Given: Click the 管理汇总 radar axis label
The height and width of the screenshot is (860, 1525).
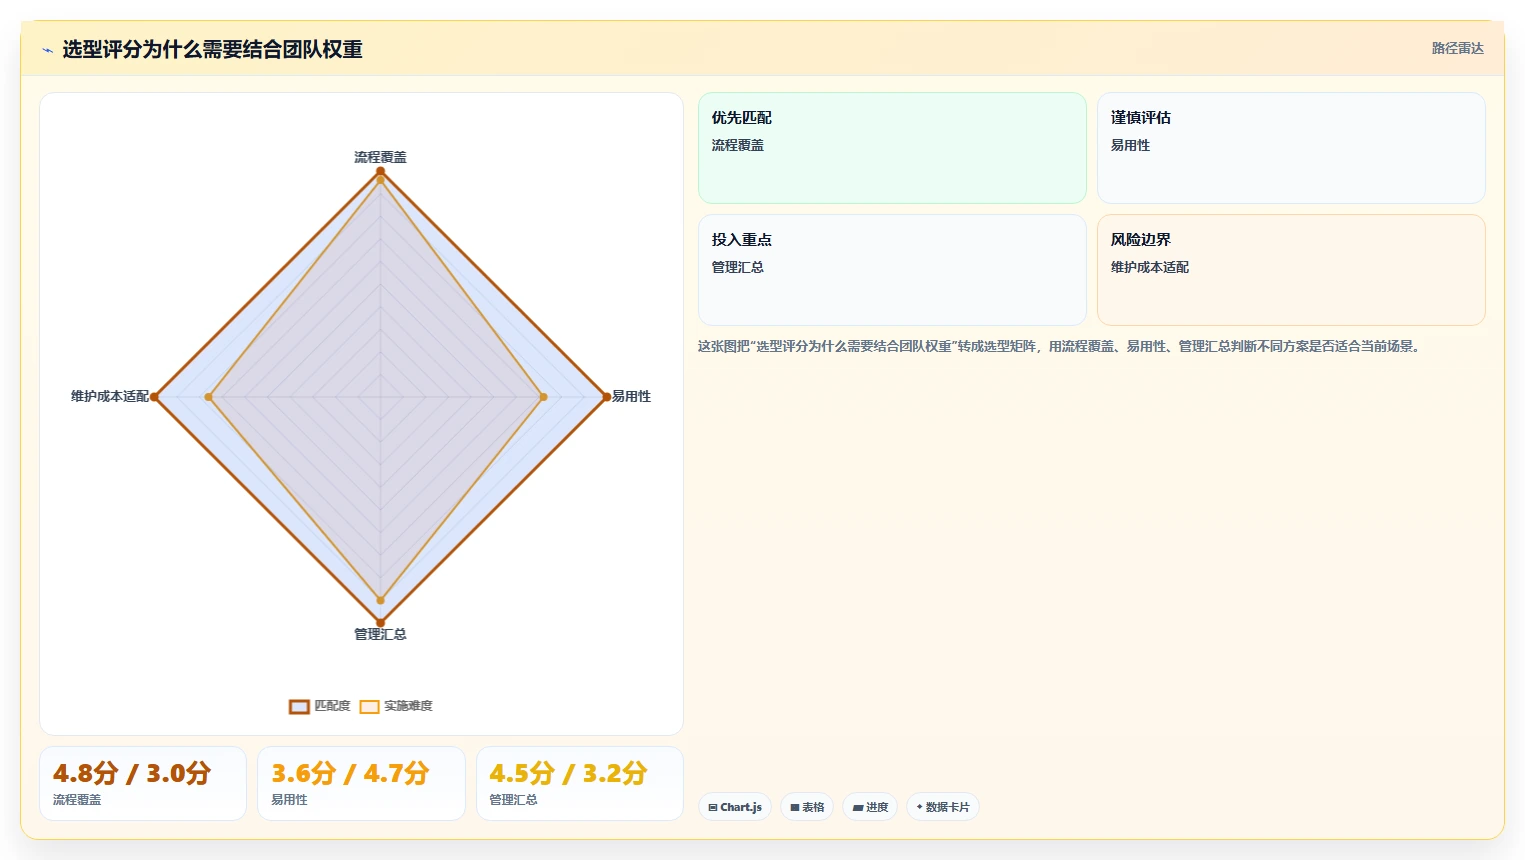Looking at the screenshot, I should click(x=380, y=634).
